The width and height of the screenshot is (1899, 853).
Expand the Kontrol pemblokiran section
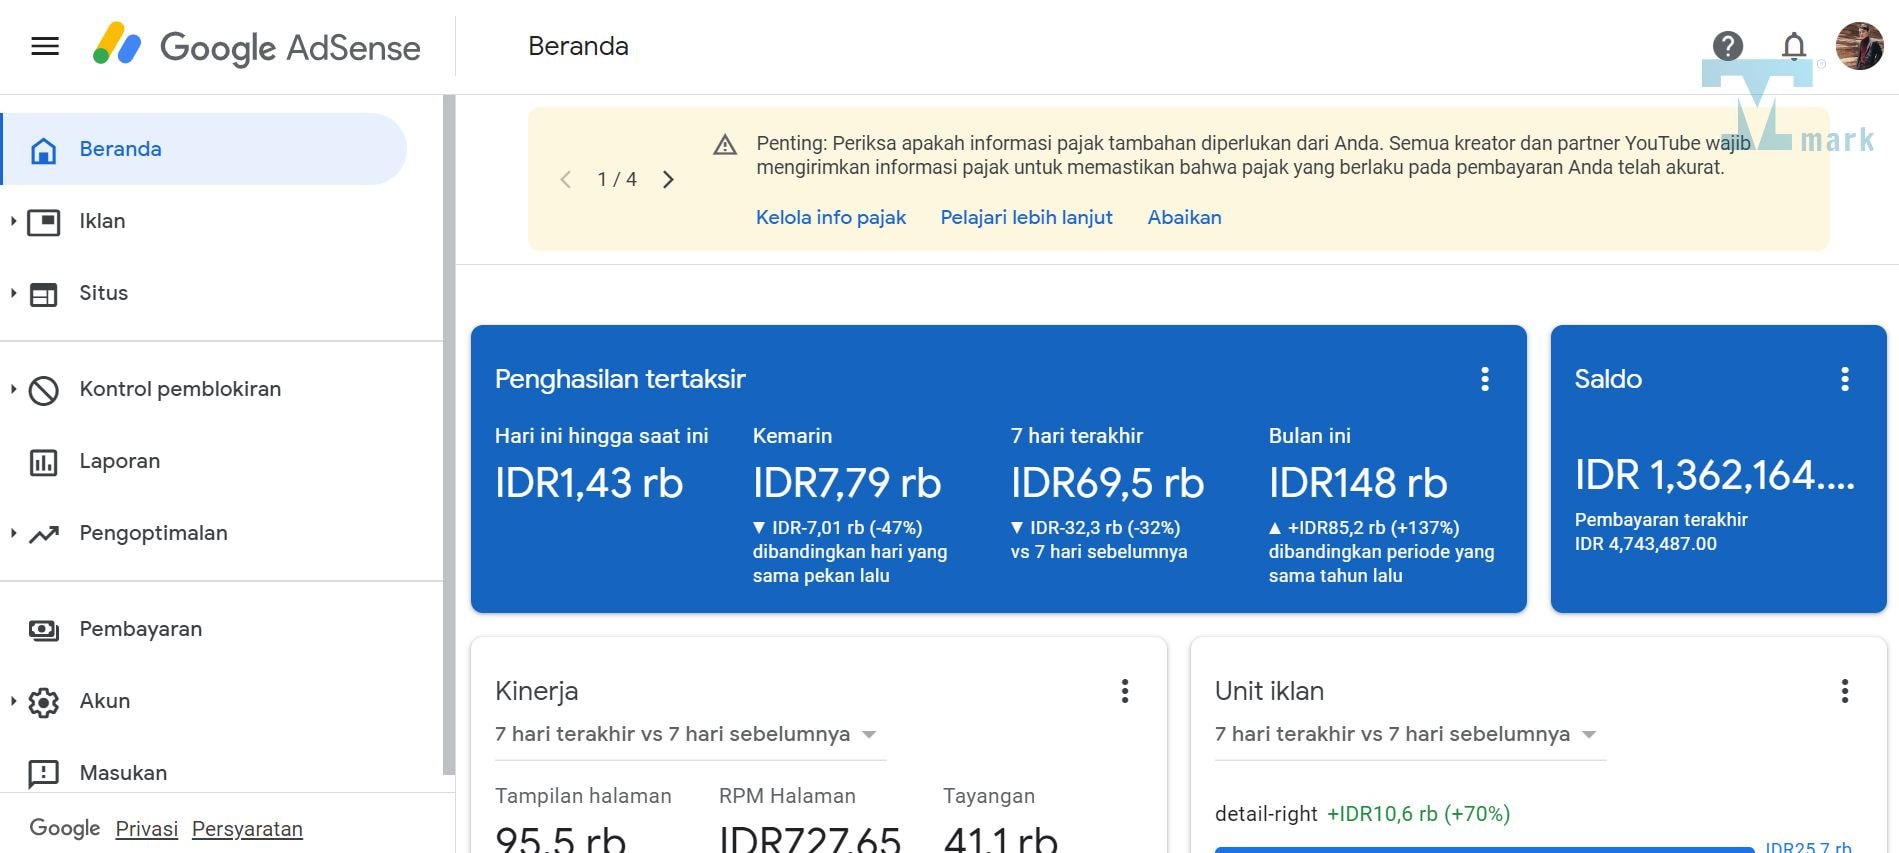click(x=14, y=389)
